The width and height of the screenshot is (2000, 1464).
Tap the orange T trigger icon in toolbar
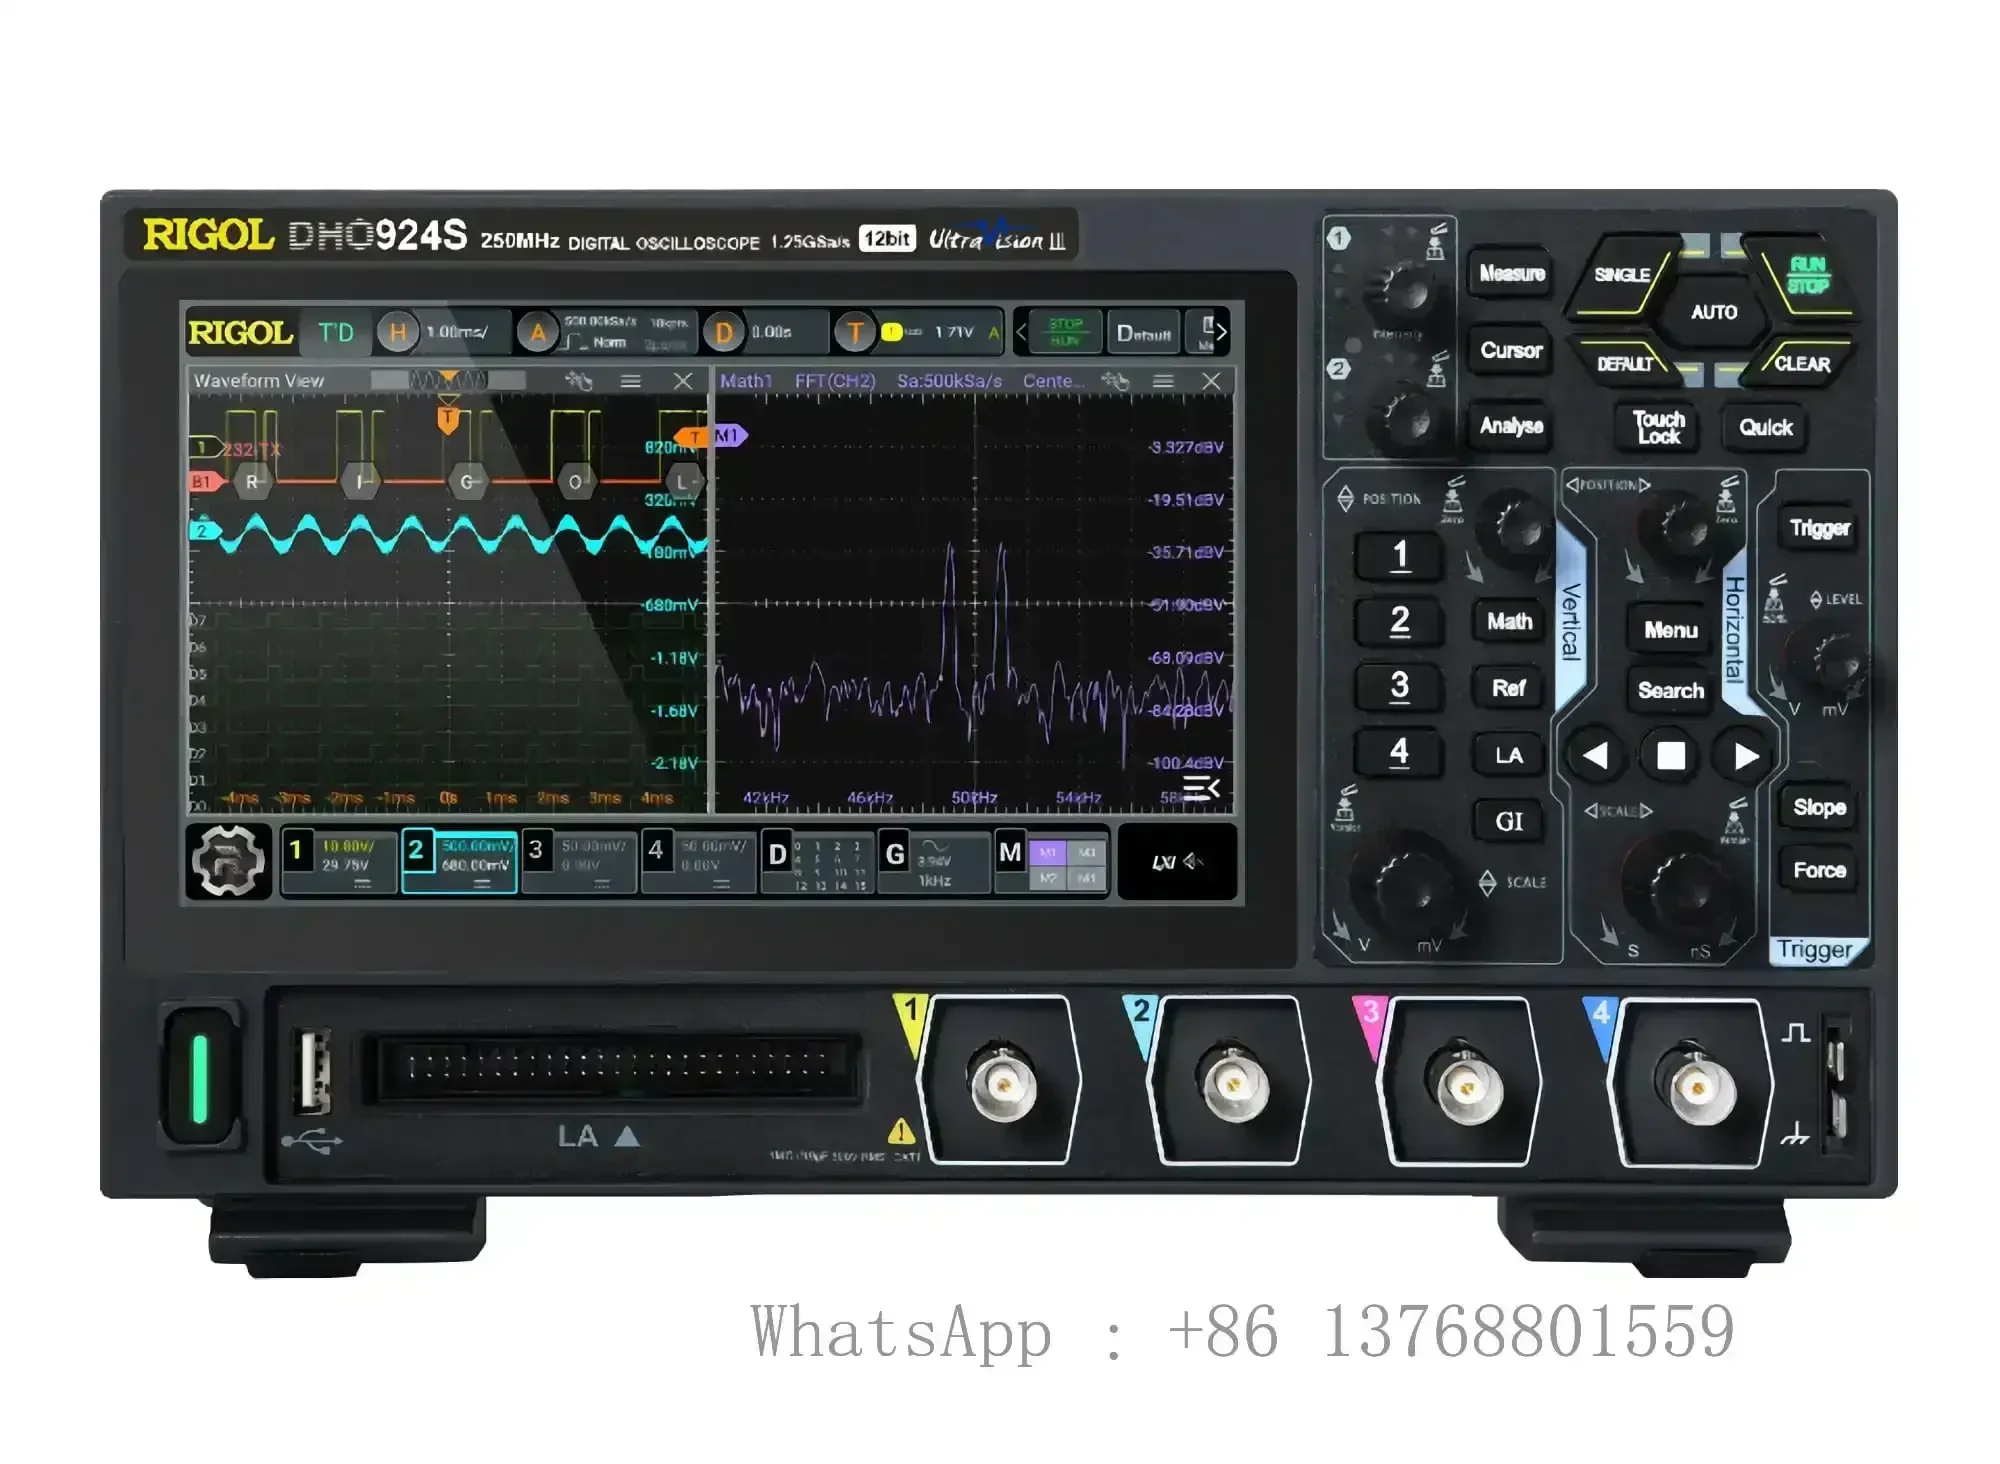(855, 332)
